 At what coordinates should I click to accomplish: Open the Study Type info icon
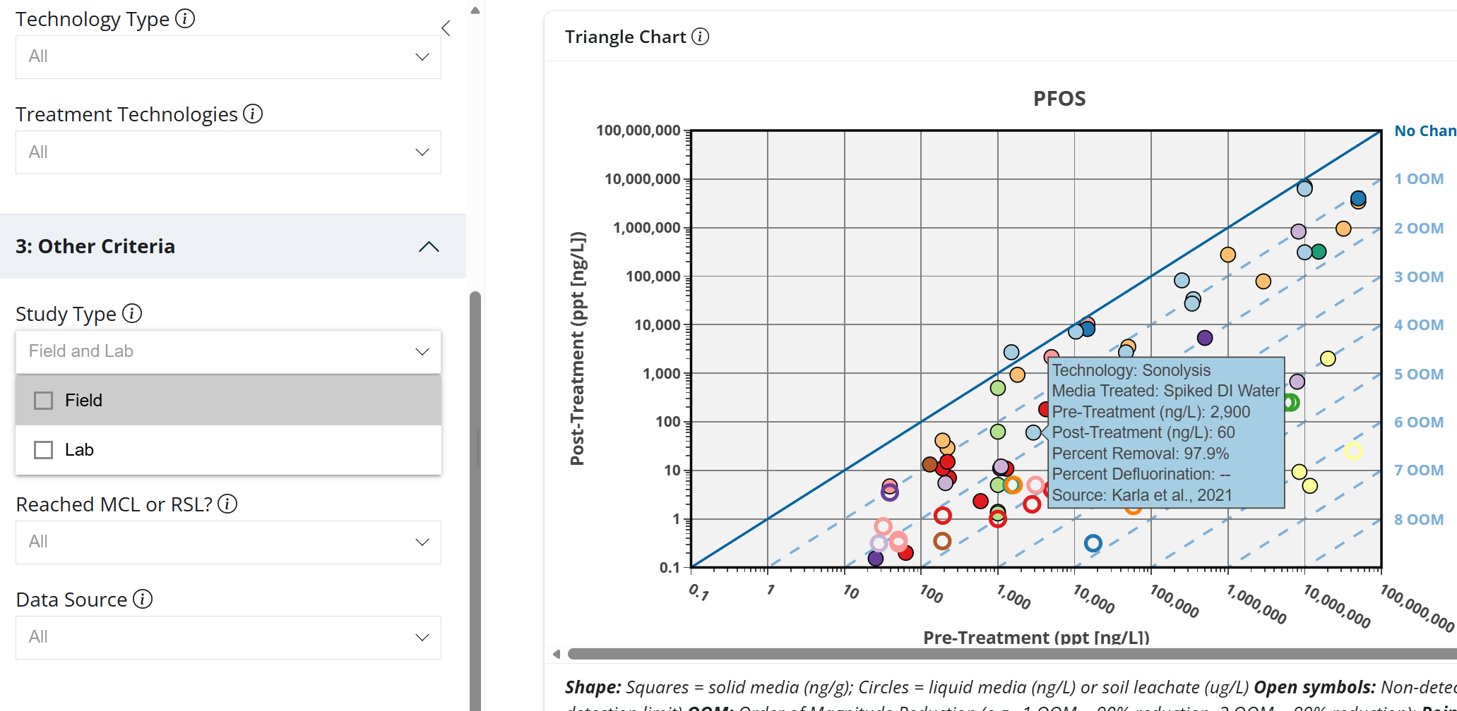pos(132,314)
